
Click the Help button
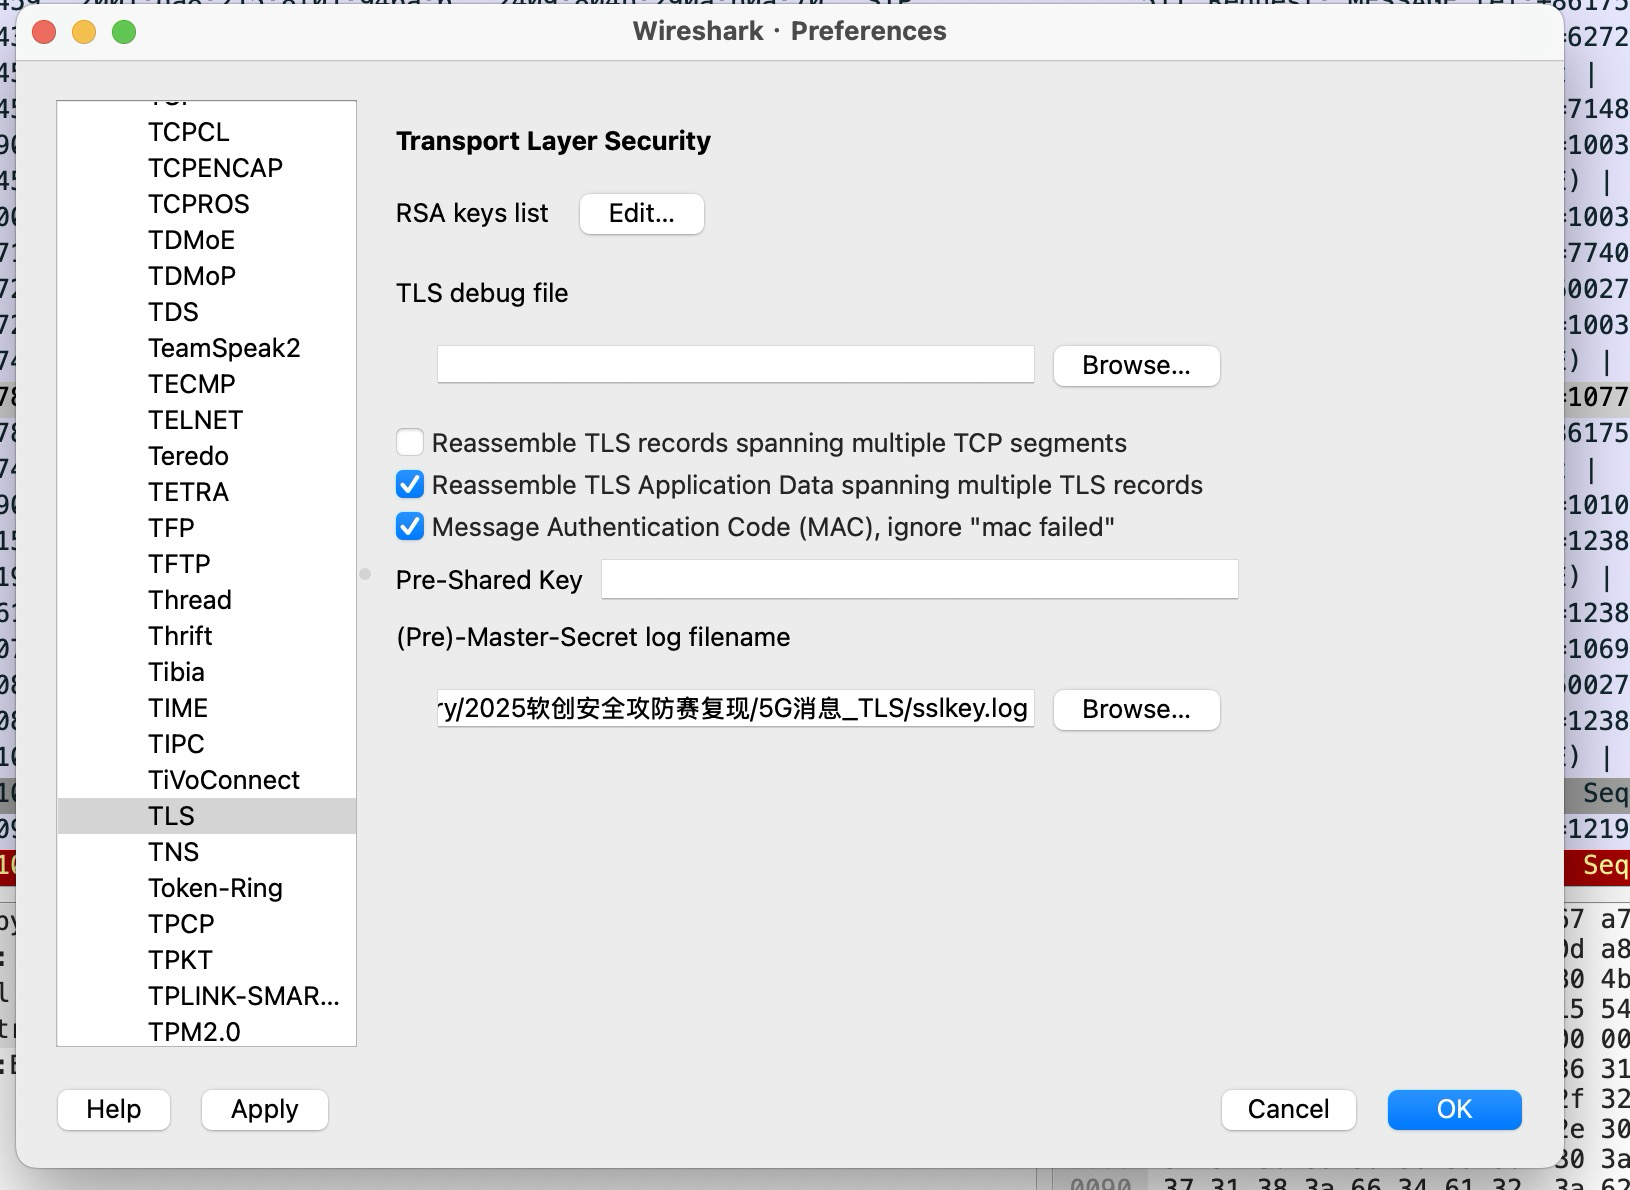114,1110
